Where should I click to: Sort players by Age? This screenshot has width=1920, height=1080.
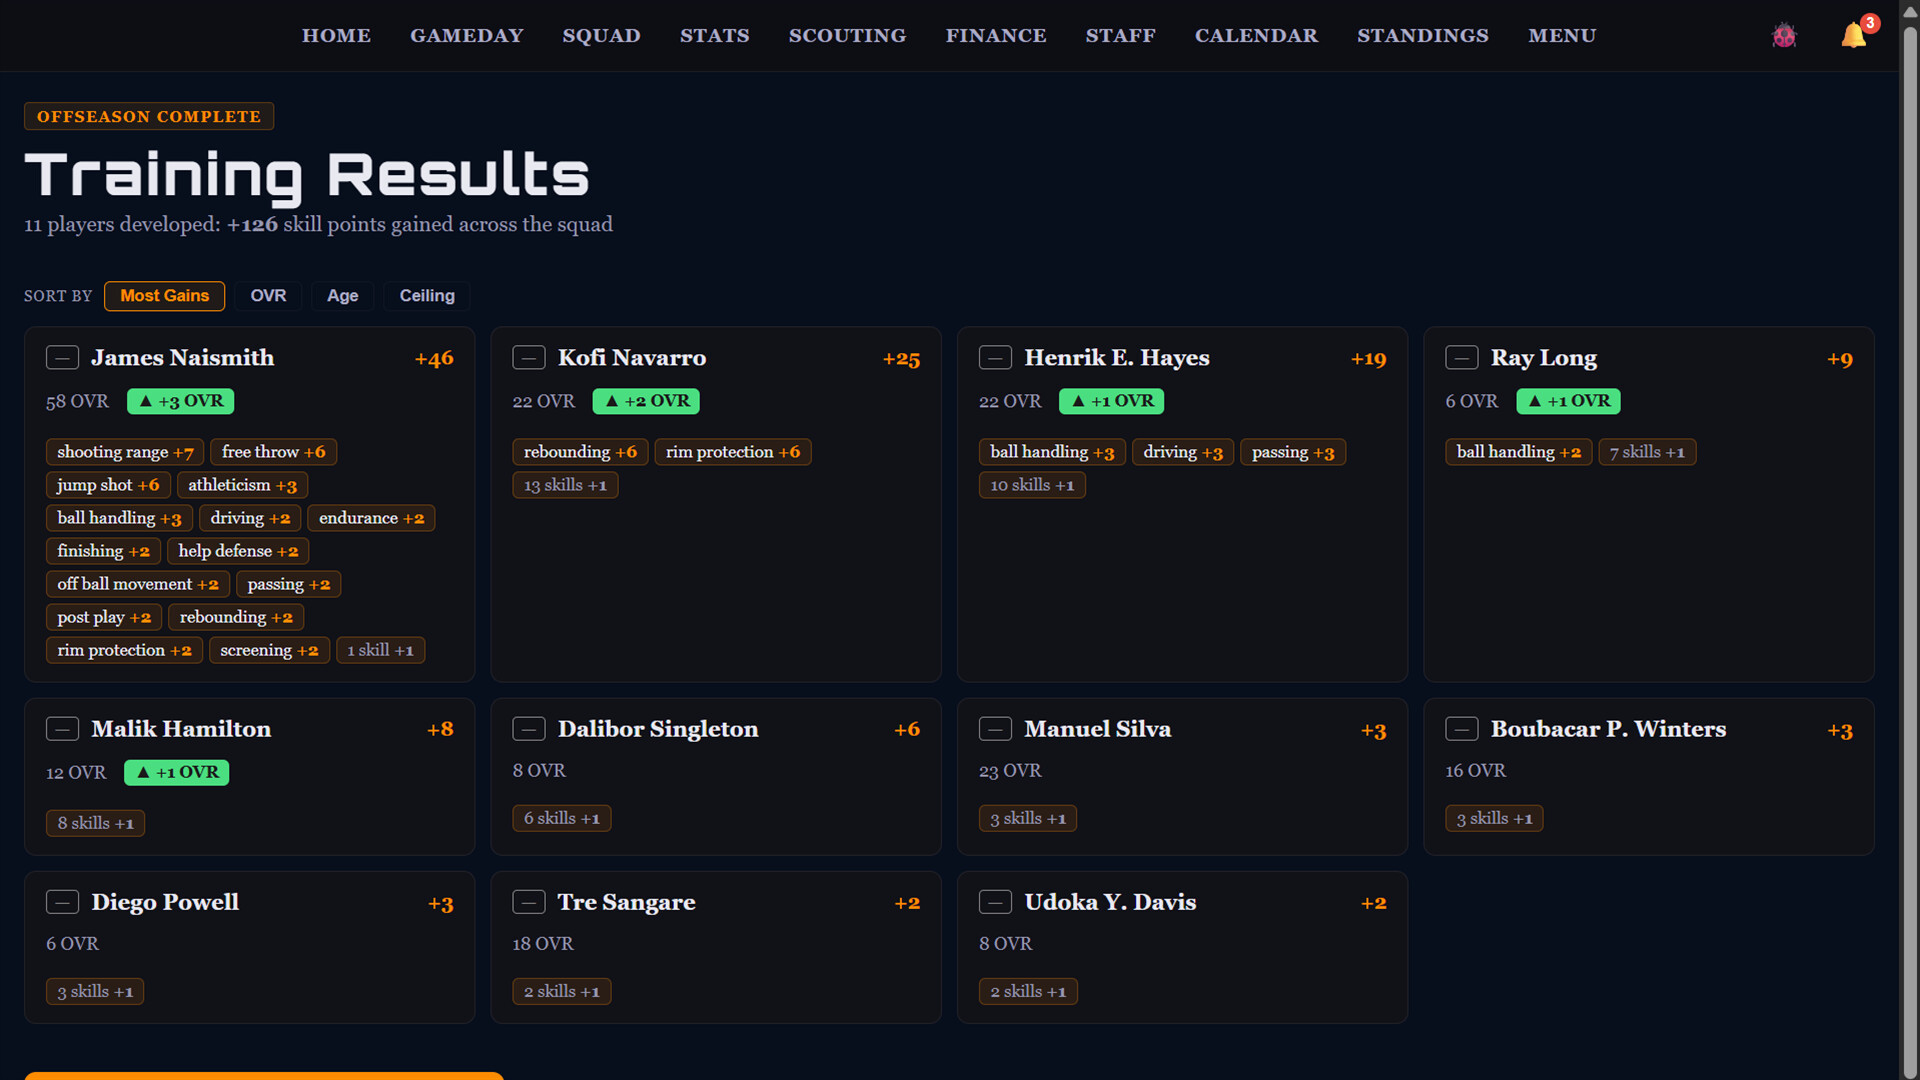pos(342,296)
